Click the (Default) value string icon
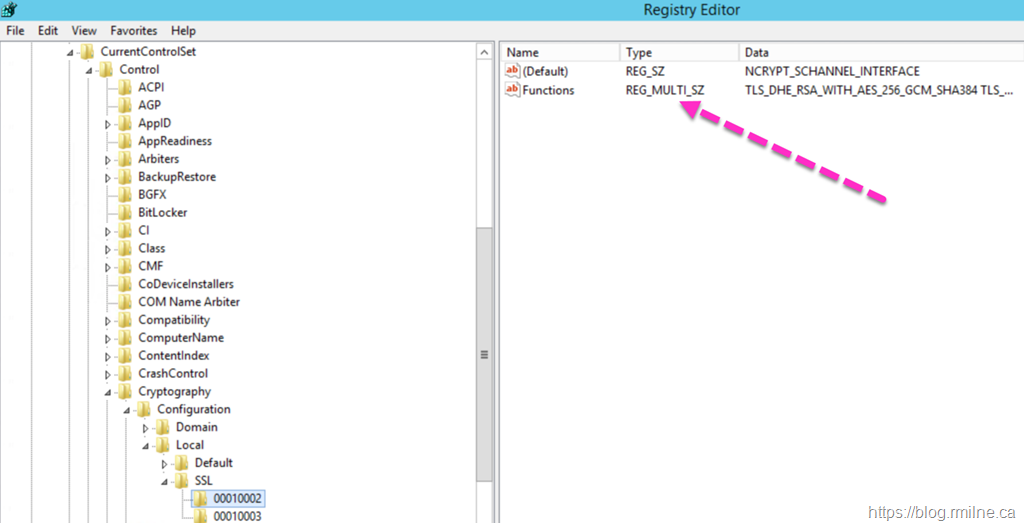Image resolution: width=1024 pixels, height=523 pixels. tap(513, 71)
